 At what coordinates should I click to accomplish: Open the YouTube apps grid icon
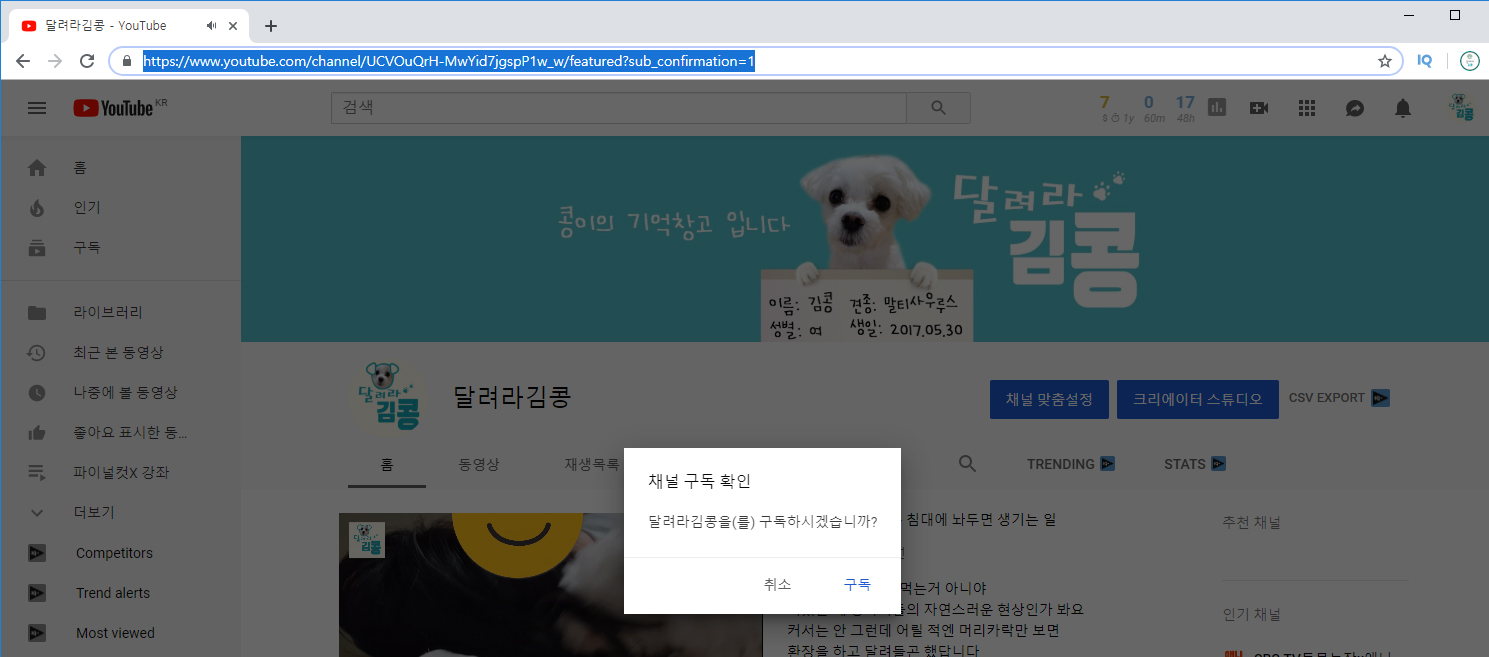click(1306, 108)
